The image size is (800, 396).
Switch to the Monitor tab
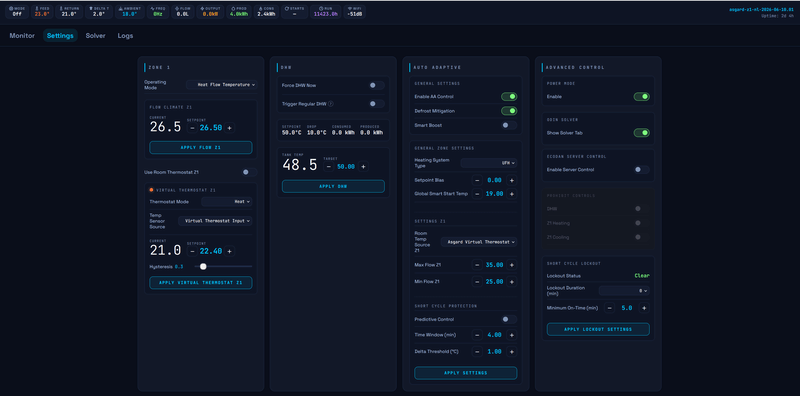tap(22, 36)
